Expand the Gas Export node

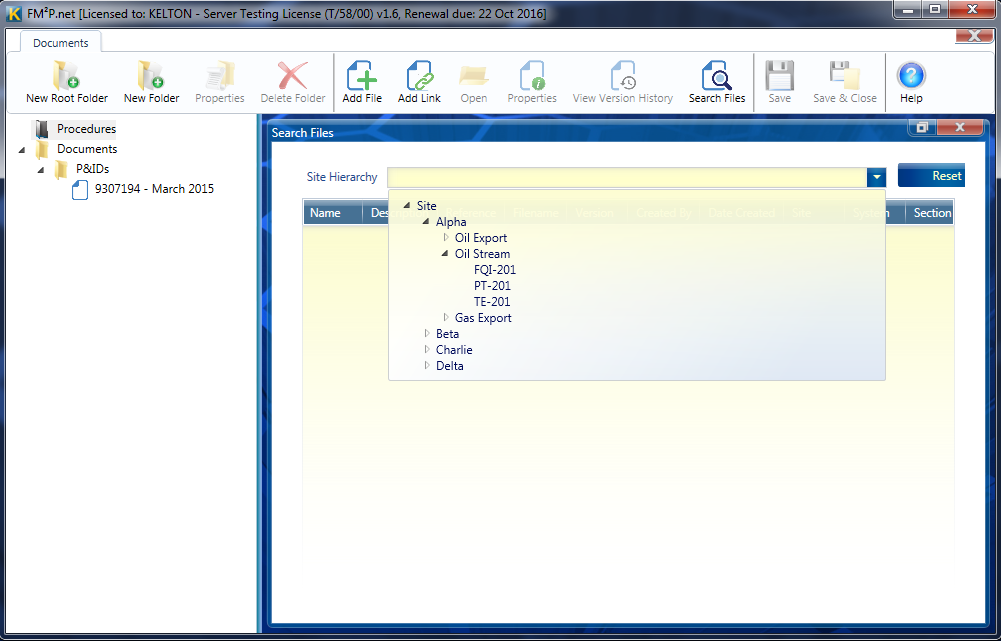click(x=446, y=317)
